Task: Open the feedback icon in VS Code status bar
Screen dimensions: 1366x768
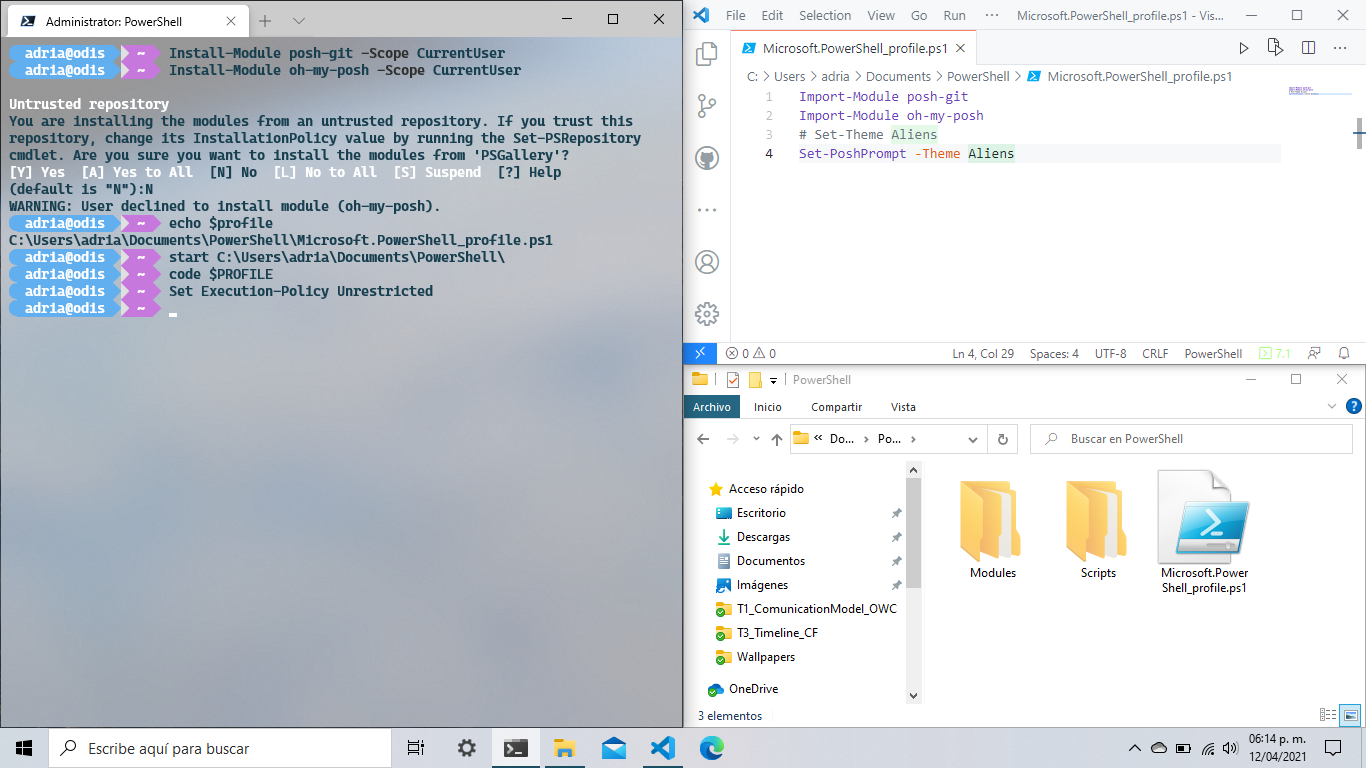Action: 1314,353
